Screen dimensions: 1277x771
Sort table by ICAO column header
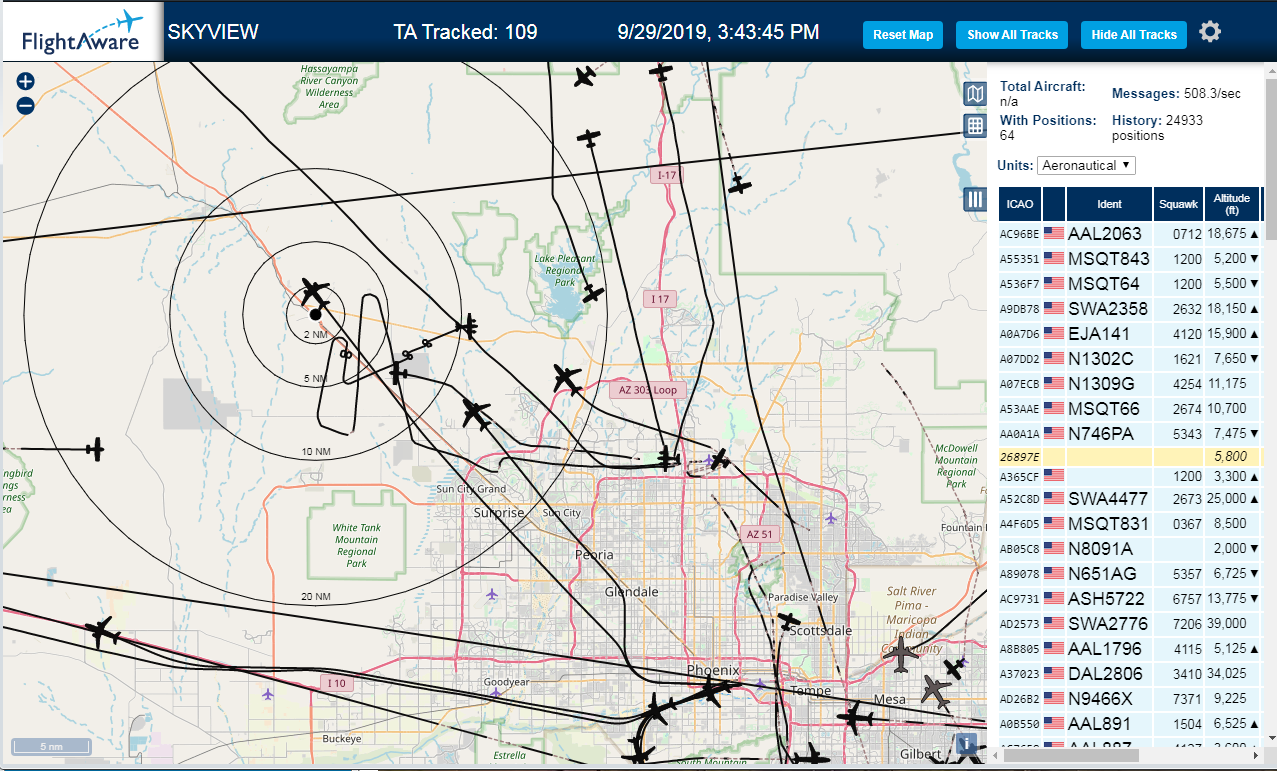click(x=1020, y=204)
